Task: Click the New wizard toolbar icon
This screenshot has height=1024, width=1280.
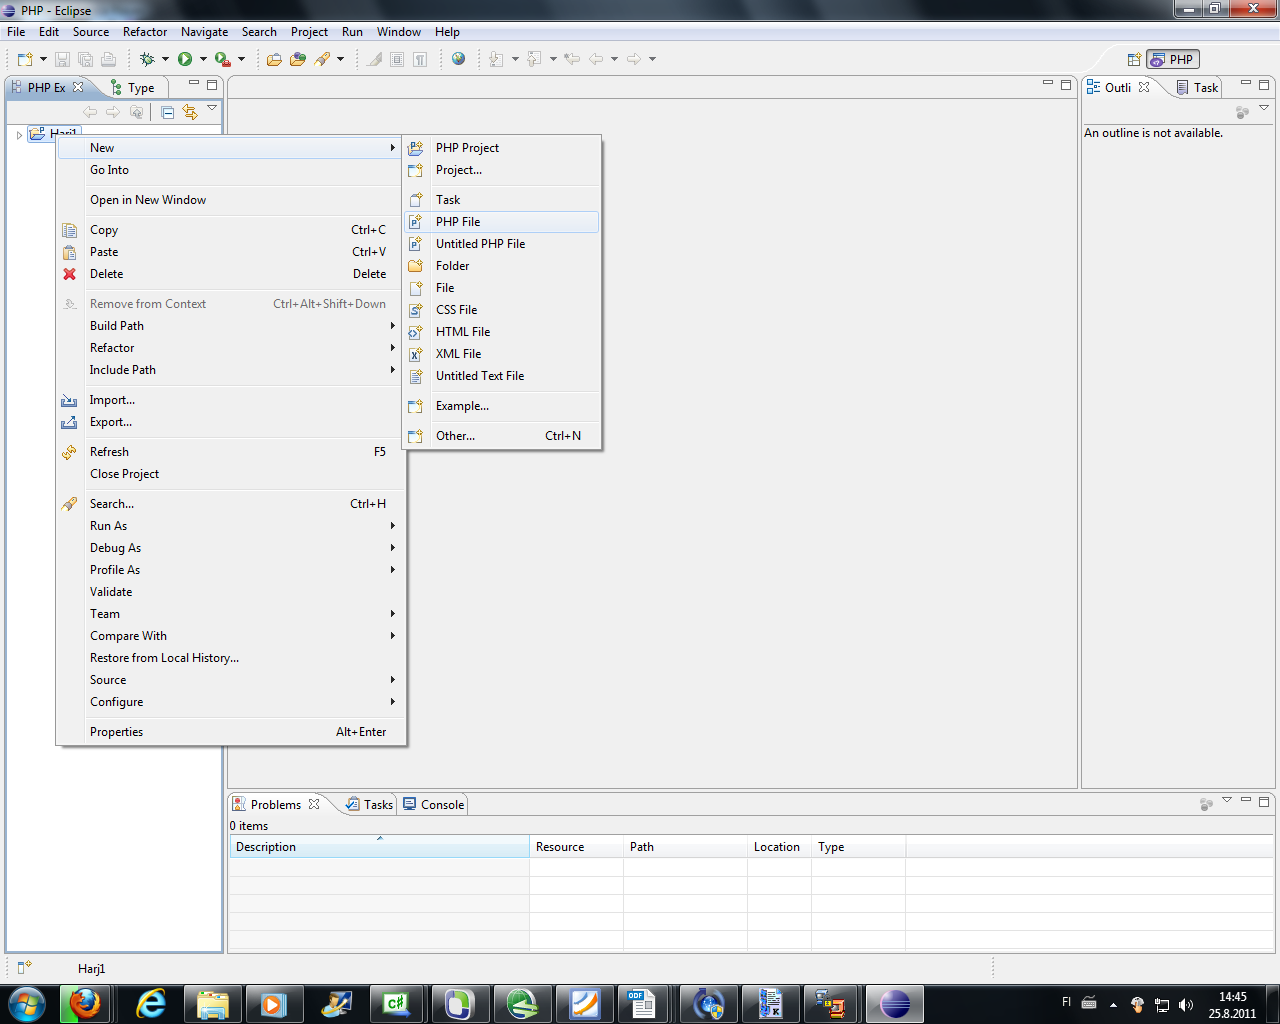Action: tap(25, 59)
